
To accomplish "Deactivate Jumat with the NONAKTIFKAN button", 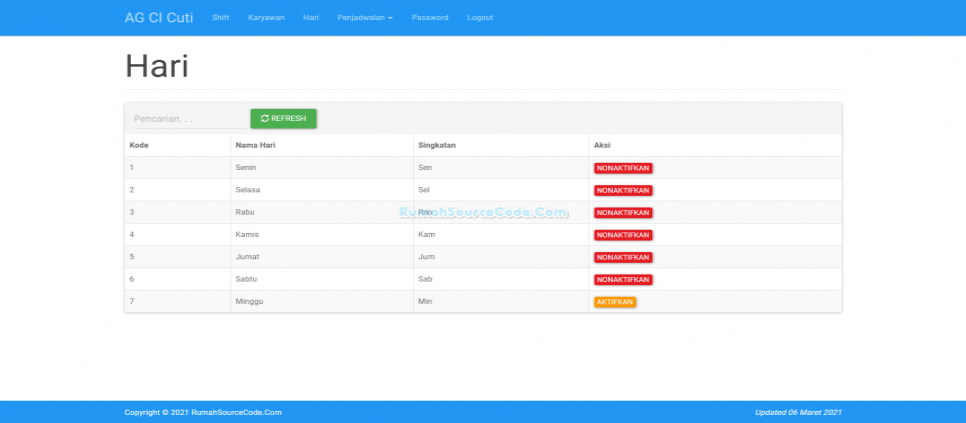I will [x=623, y=257].
